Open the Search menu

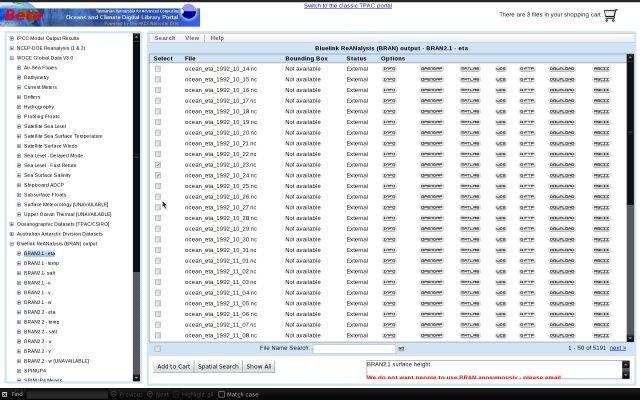click(165, 38)
